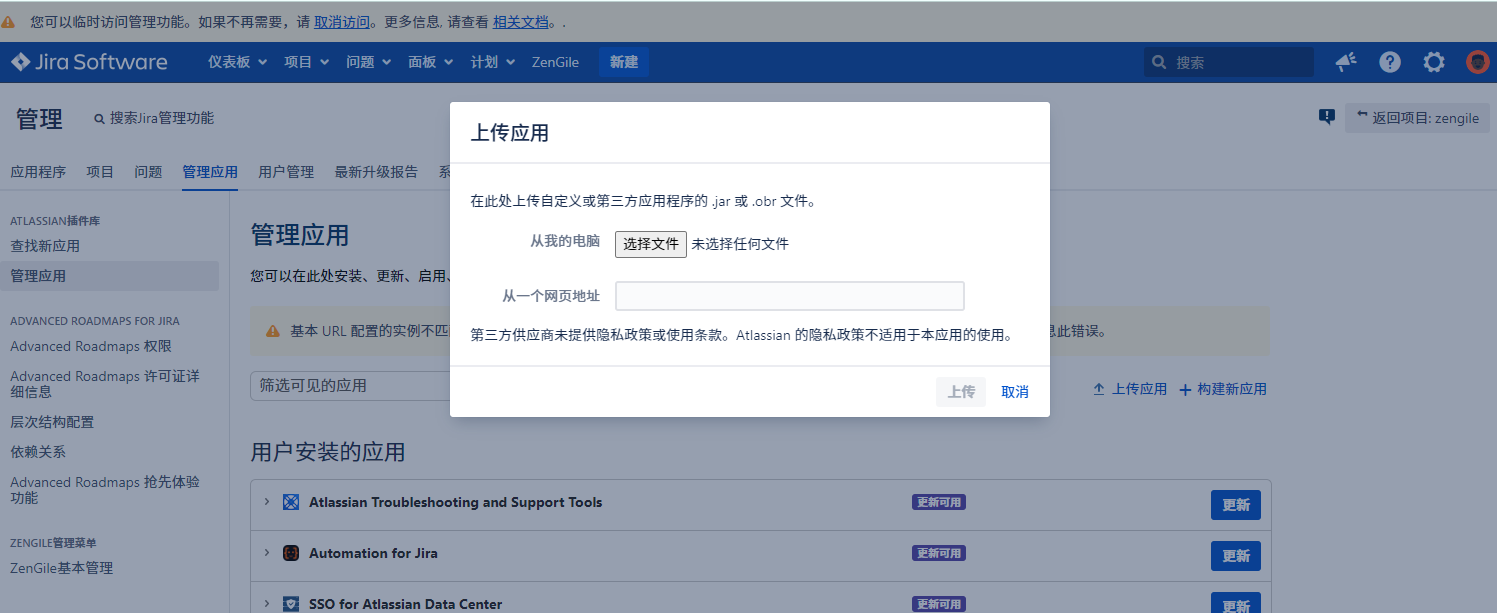Screen dimensions: 1497x613
Task: Click the 选择文件 button
Action: [650, 244]
